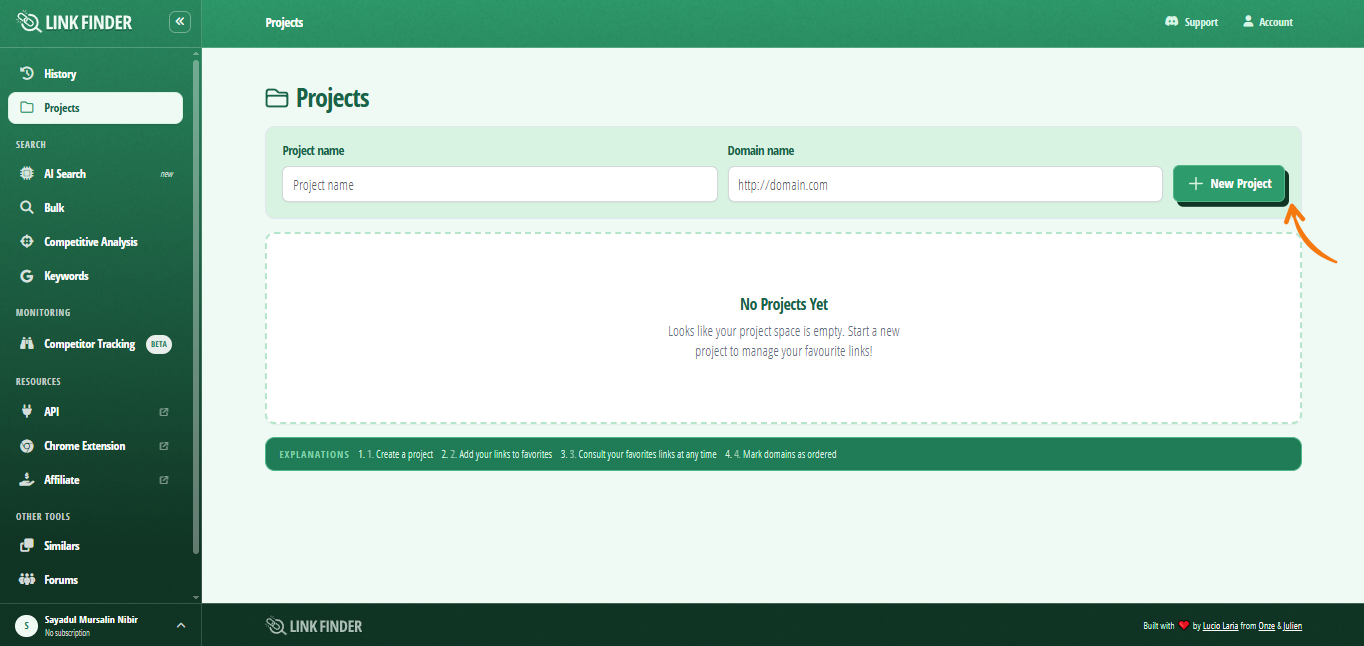Click the Competitor Tracking binoculars icon
Image resolution: width=1364 pixels, height=646 pixels.
(27, 344)
